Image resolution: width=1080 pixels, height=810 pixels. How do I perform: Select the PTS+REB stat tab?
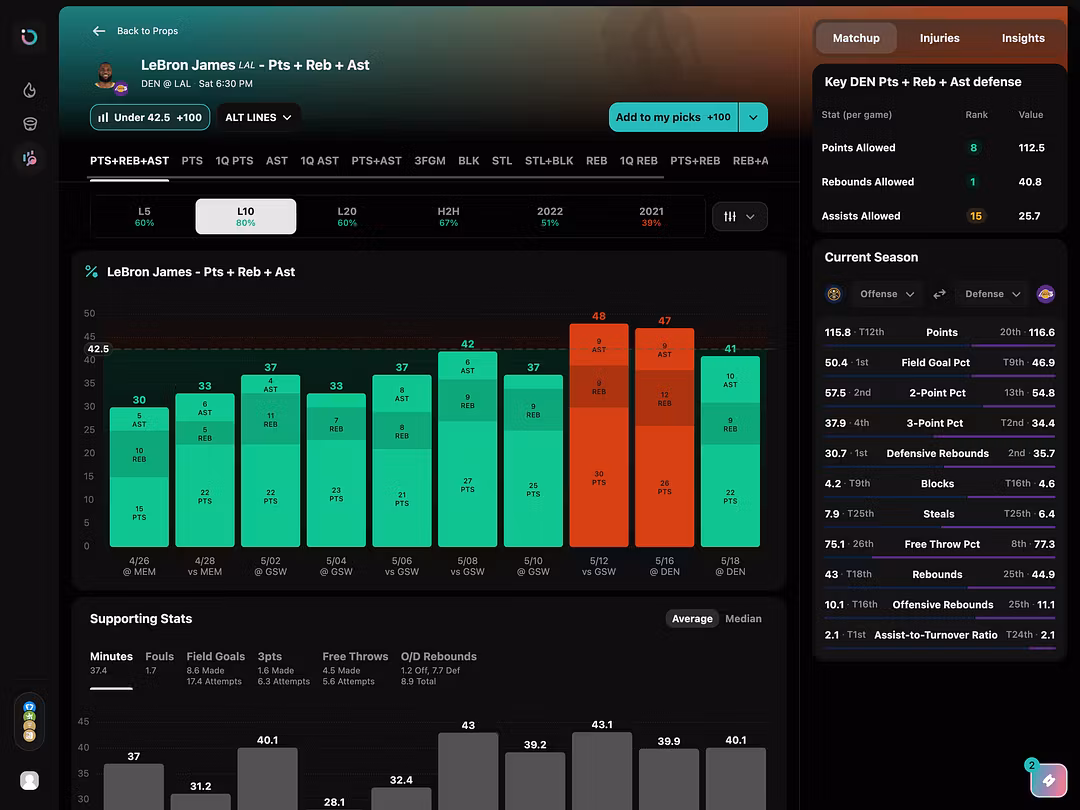pos(695,160)
